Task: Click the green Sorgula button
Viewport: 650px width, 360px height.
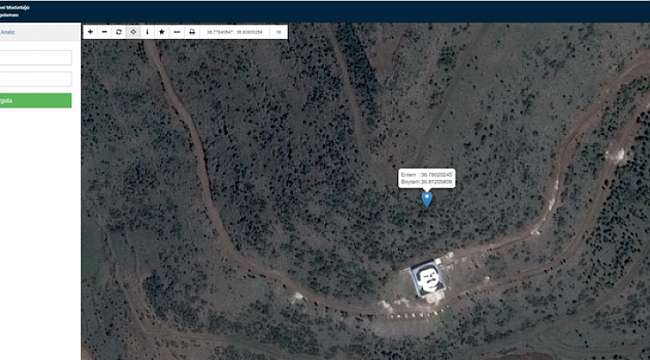Action: click(36, 100)
